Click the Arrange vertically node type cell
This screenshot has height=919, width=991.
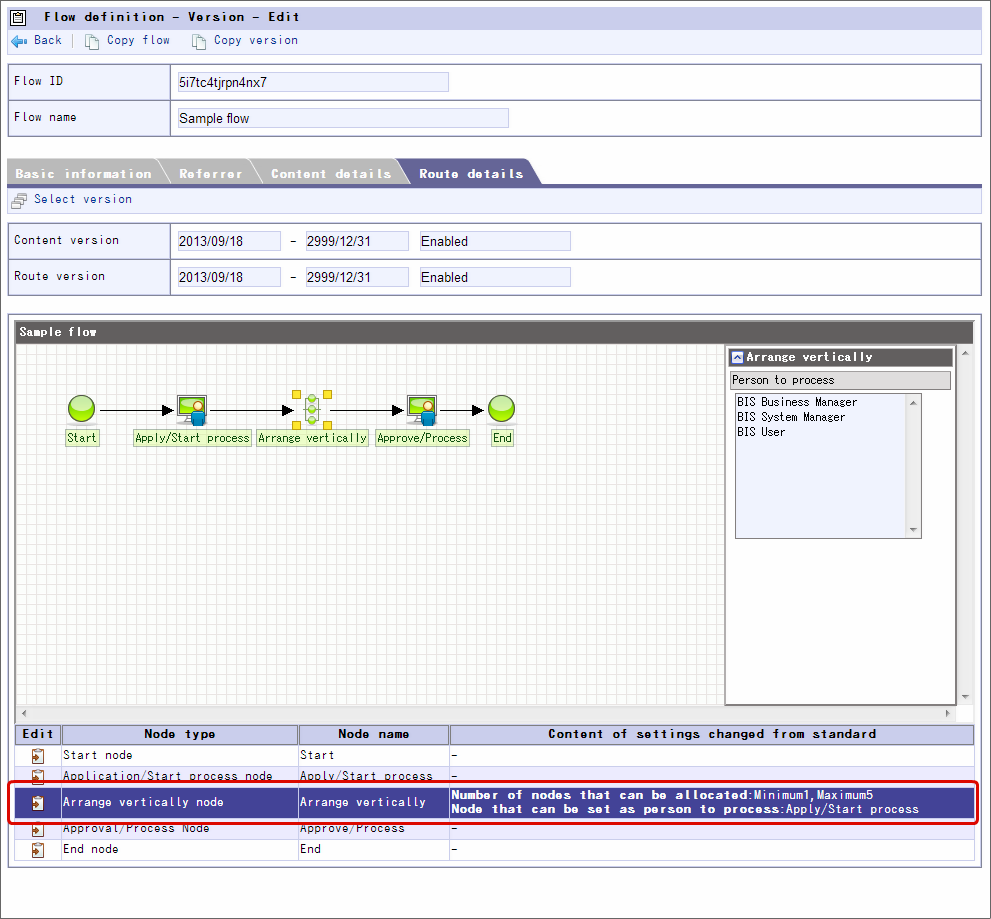point(180,803)
